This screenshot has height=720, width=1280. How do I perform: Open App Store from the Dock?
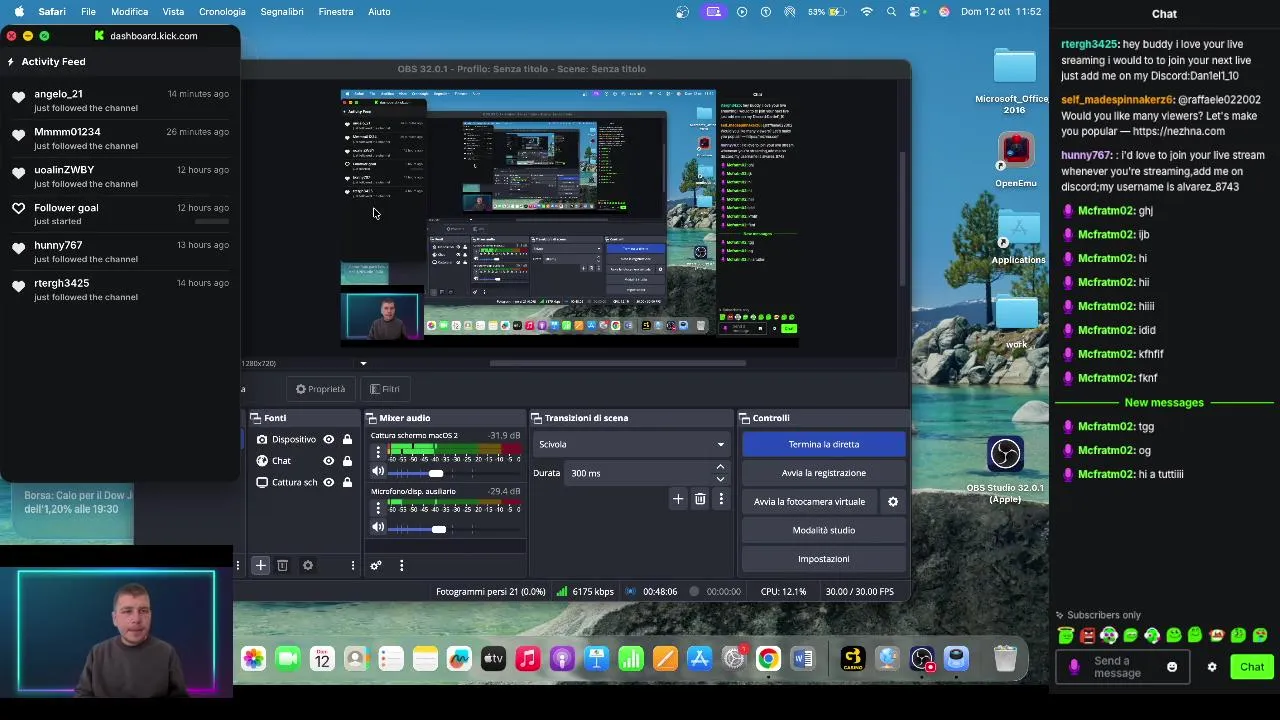coord(699,659)
